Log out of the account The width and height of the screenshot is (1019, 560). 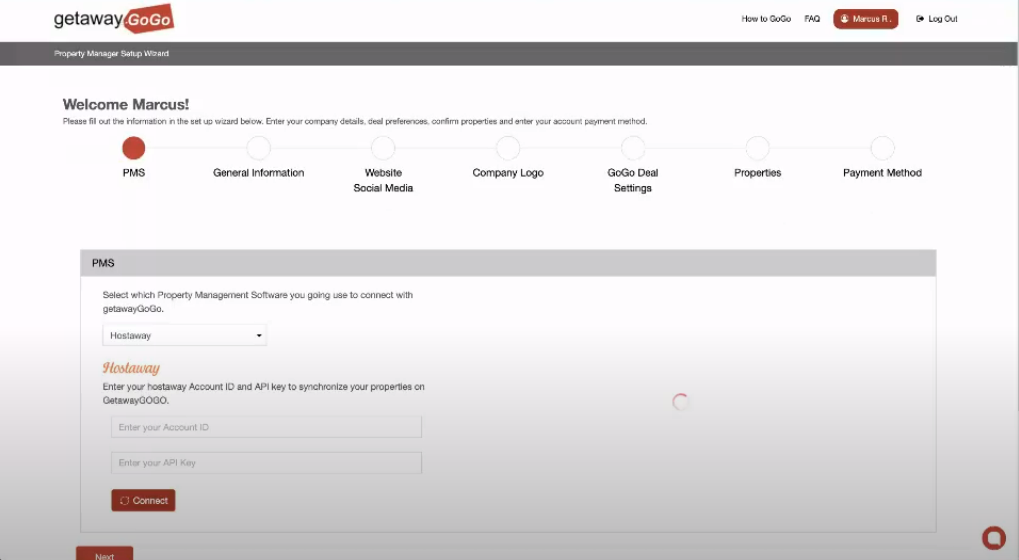click(x=936, y=19)
